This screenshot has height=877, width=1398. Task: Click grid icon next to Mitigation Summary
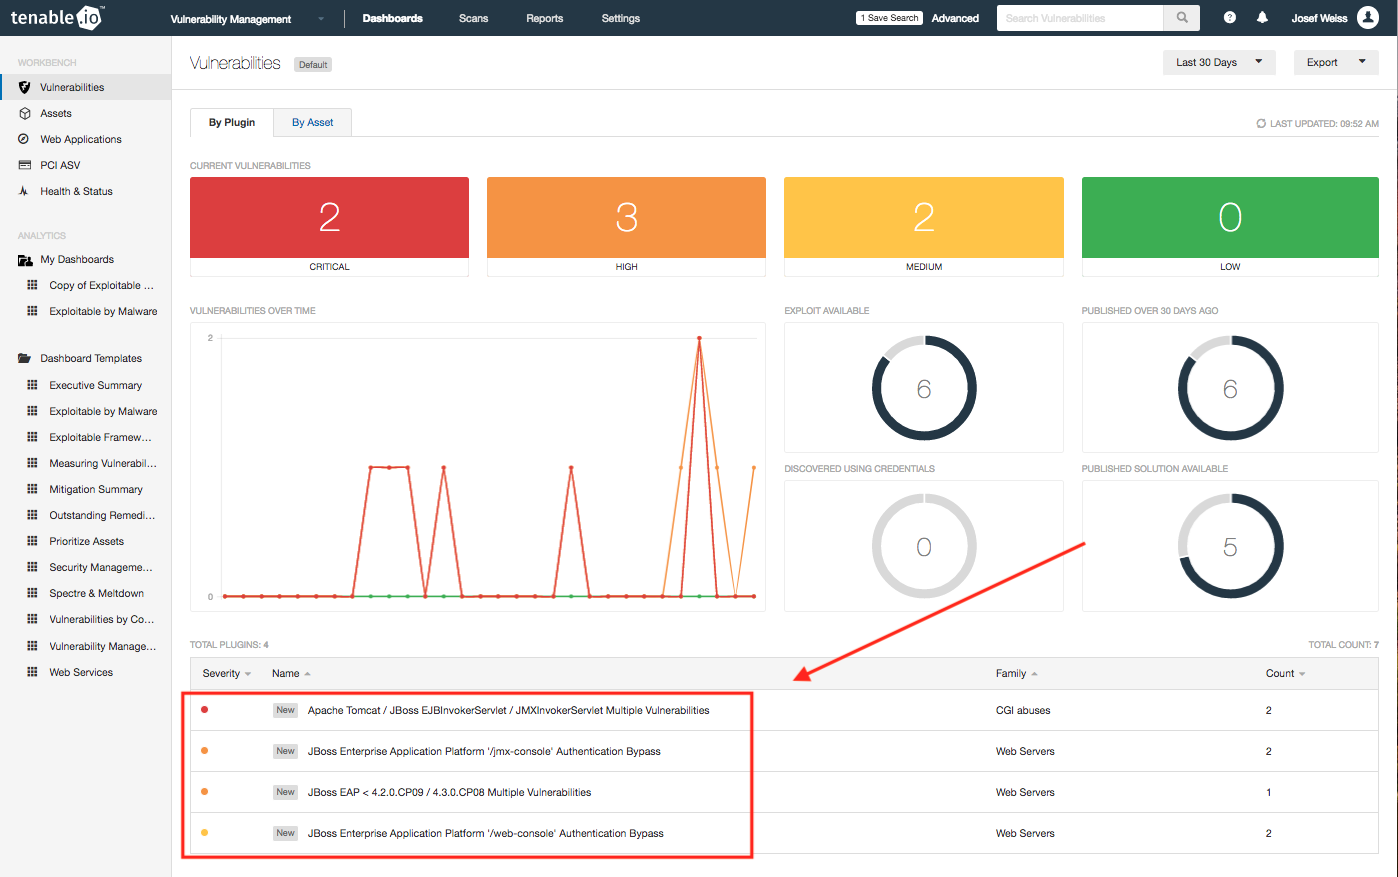32,489
